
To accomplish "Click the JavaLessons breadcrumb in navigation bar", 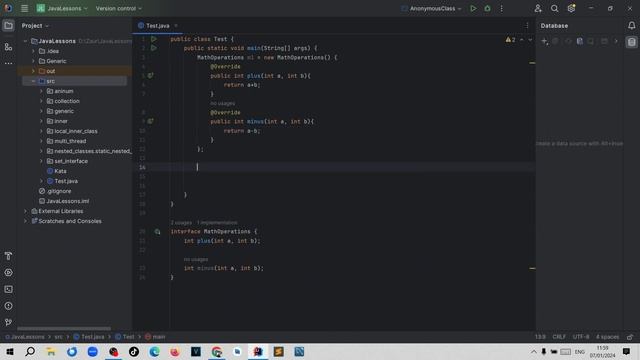I will 25,337.
